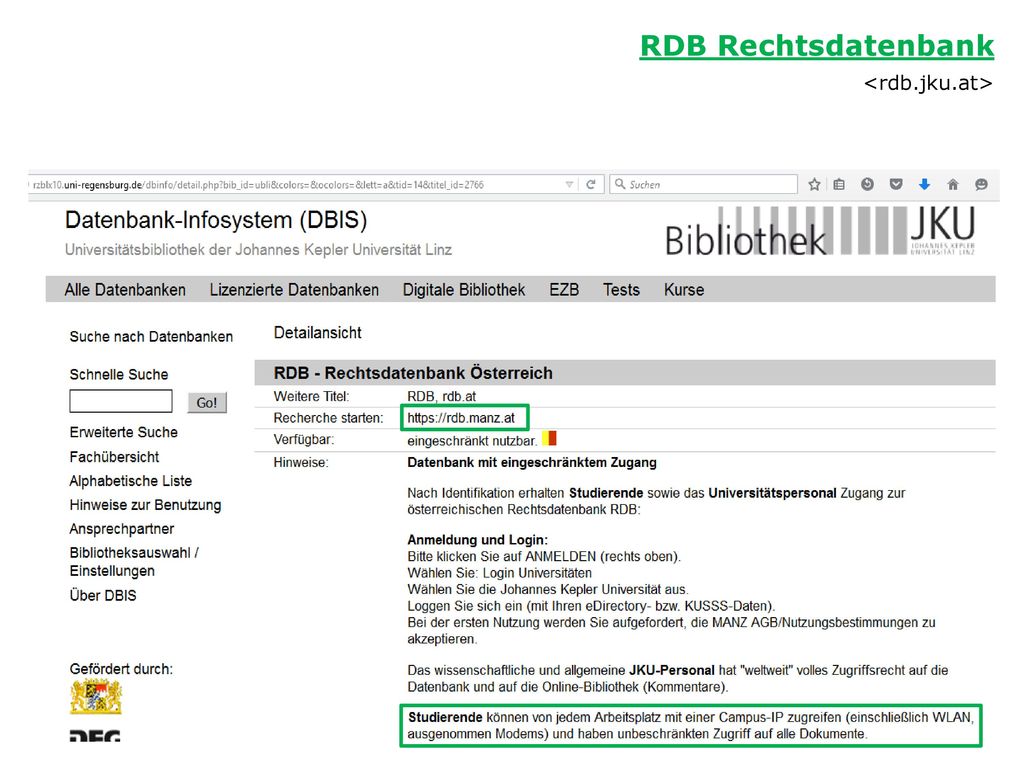The height and width of the screenshot is (768, 1024).
Task: Open the EZB menu item
Action: [564, 290]
